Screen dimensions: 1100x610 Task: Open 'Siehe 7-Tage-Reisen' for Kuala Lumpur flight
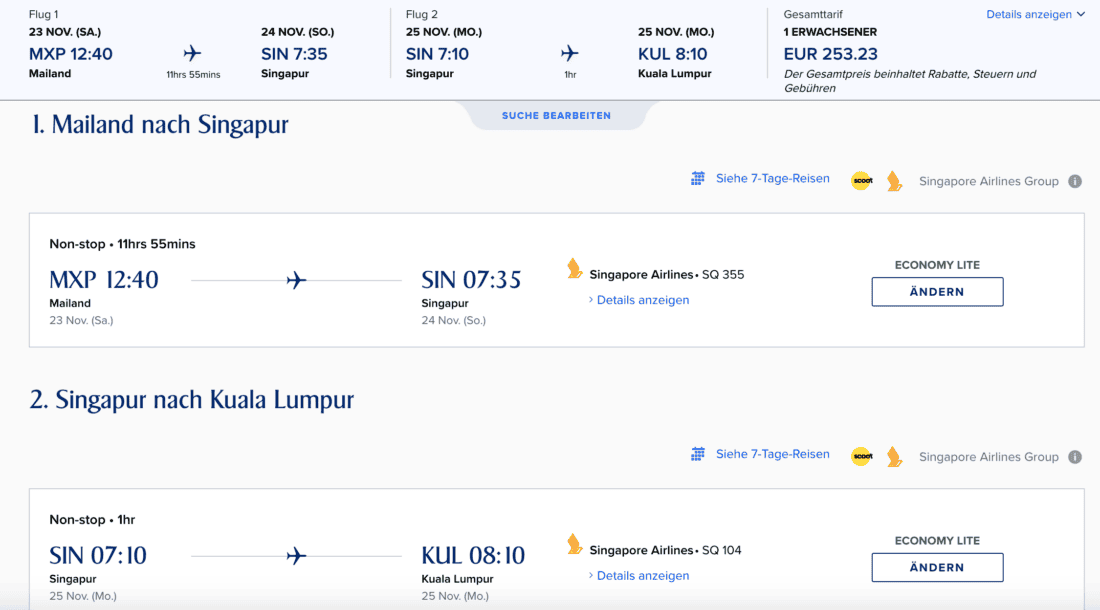tap(772, 454)
